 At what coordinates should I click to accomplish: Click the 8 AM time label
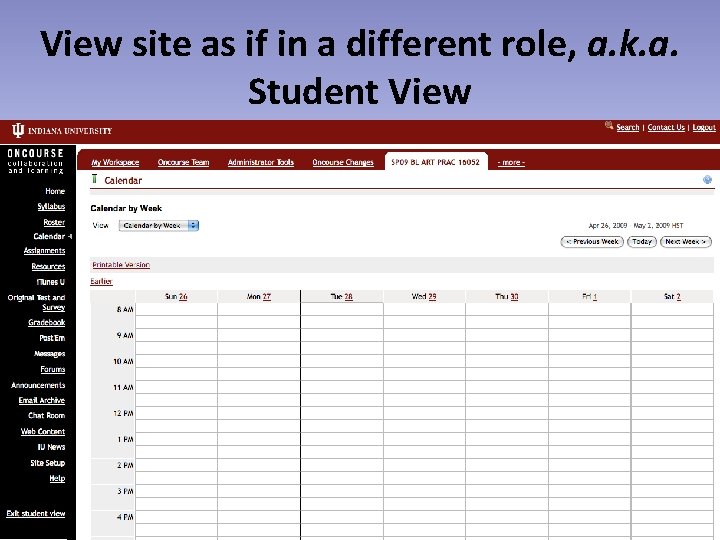click(x=125, y=310)
